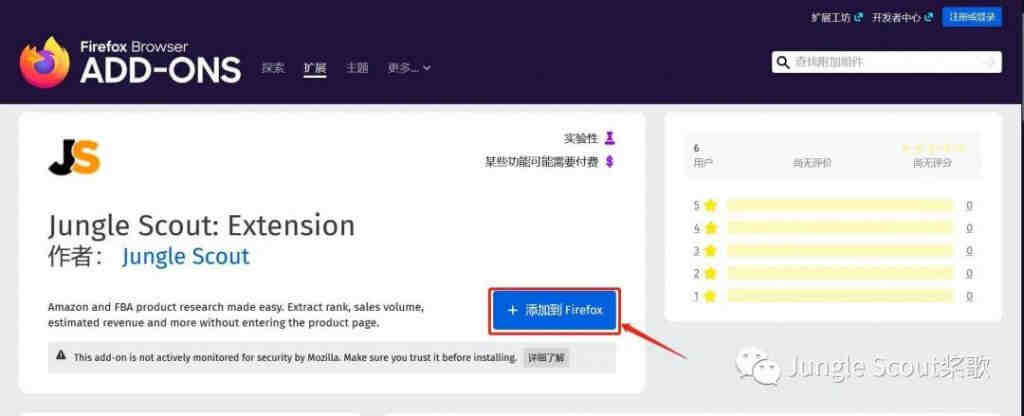Click the Firefox Browser ADD-ONS logo

130,63
